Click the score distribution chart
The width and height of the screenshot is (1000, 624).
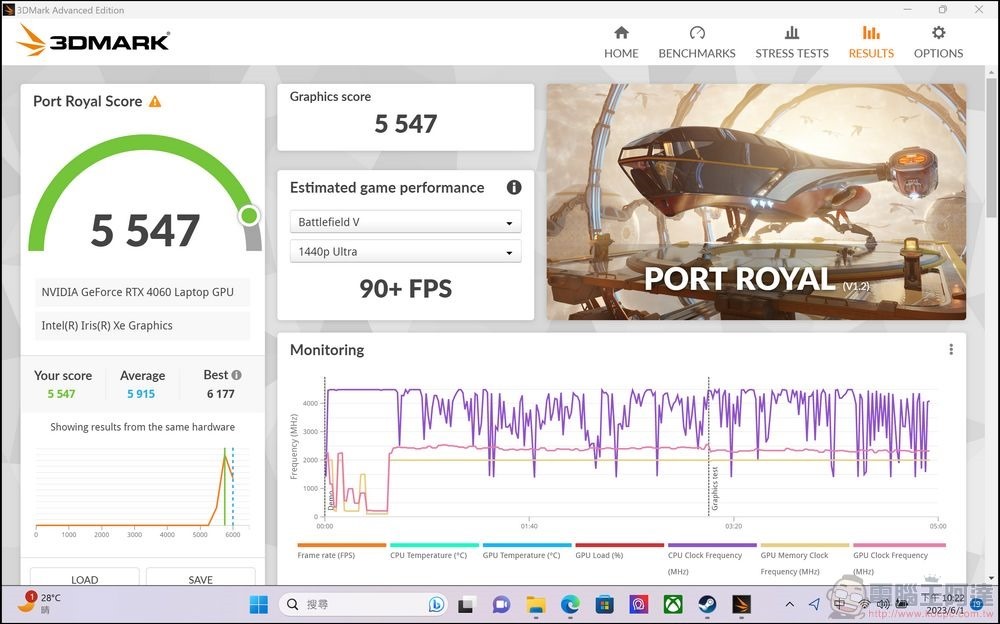pyautogui.click(x=142, y=491)
